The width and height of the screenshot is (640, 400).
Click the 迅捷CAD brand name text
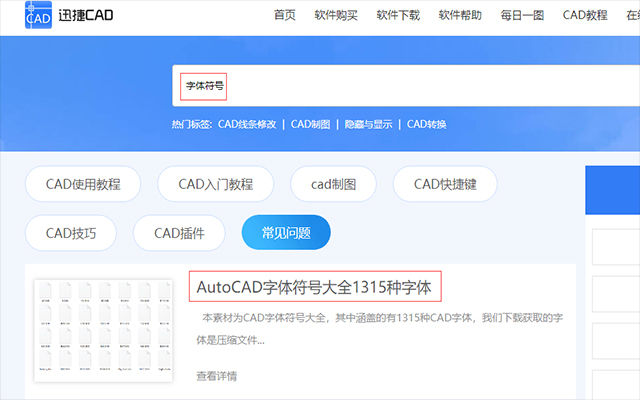pyautogui.click(x=86, y=15)
